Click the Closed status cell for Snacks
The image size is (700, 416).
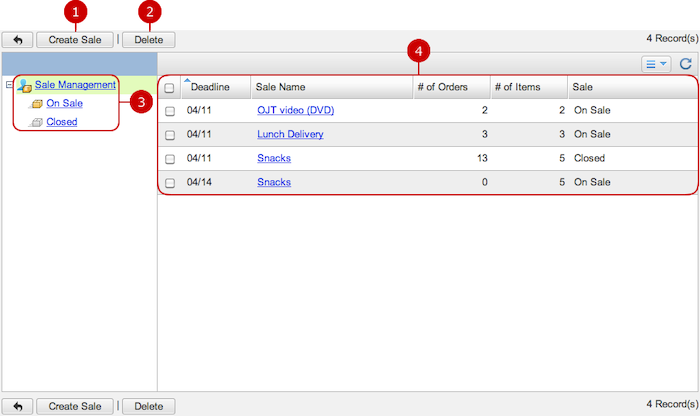pyautogui.click(x=589, y=158)
